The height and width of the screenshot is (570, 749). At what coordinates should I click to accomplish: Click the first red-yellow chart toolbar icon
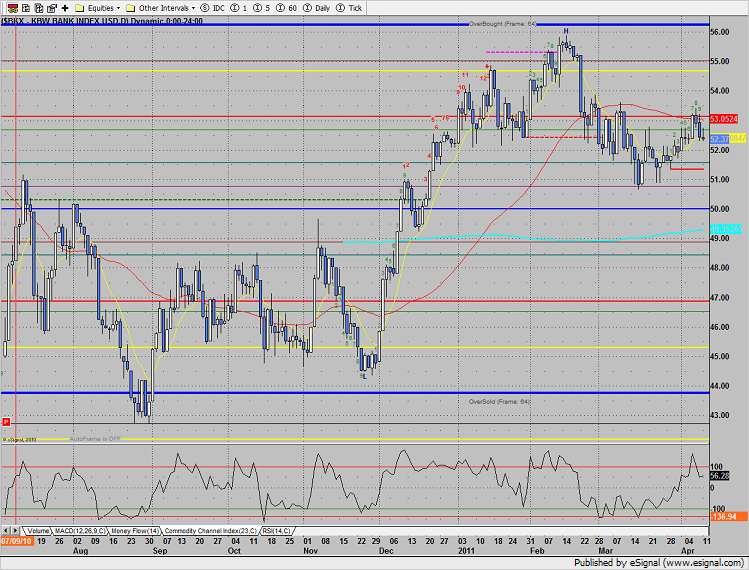click(x=13, y=8)
